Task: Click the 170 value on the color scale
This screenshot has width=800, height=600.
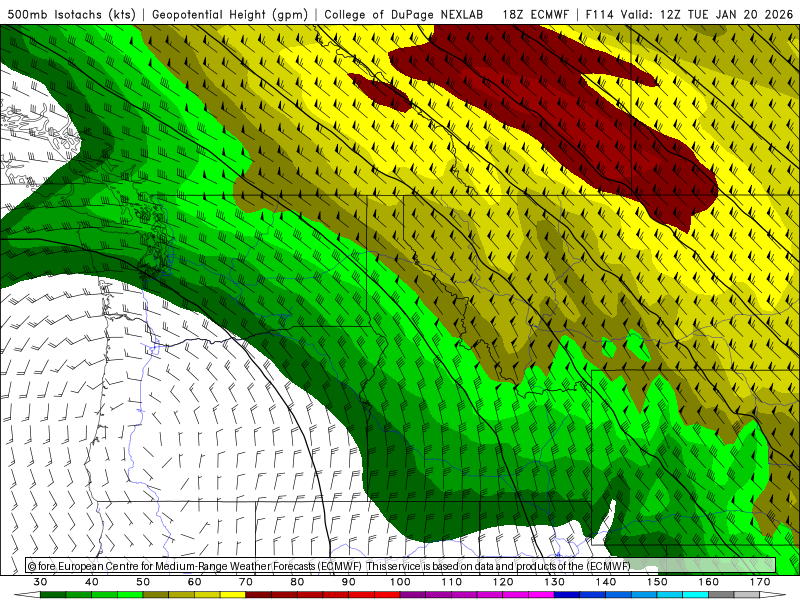Action: coord(760,582)
